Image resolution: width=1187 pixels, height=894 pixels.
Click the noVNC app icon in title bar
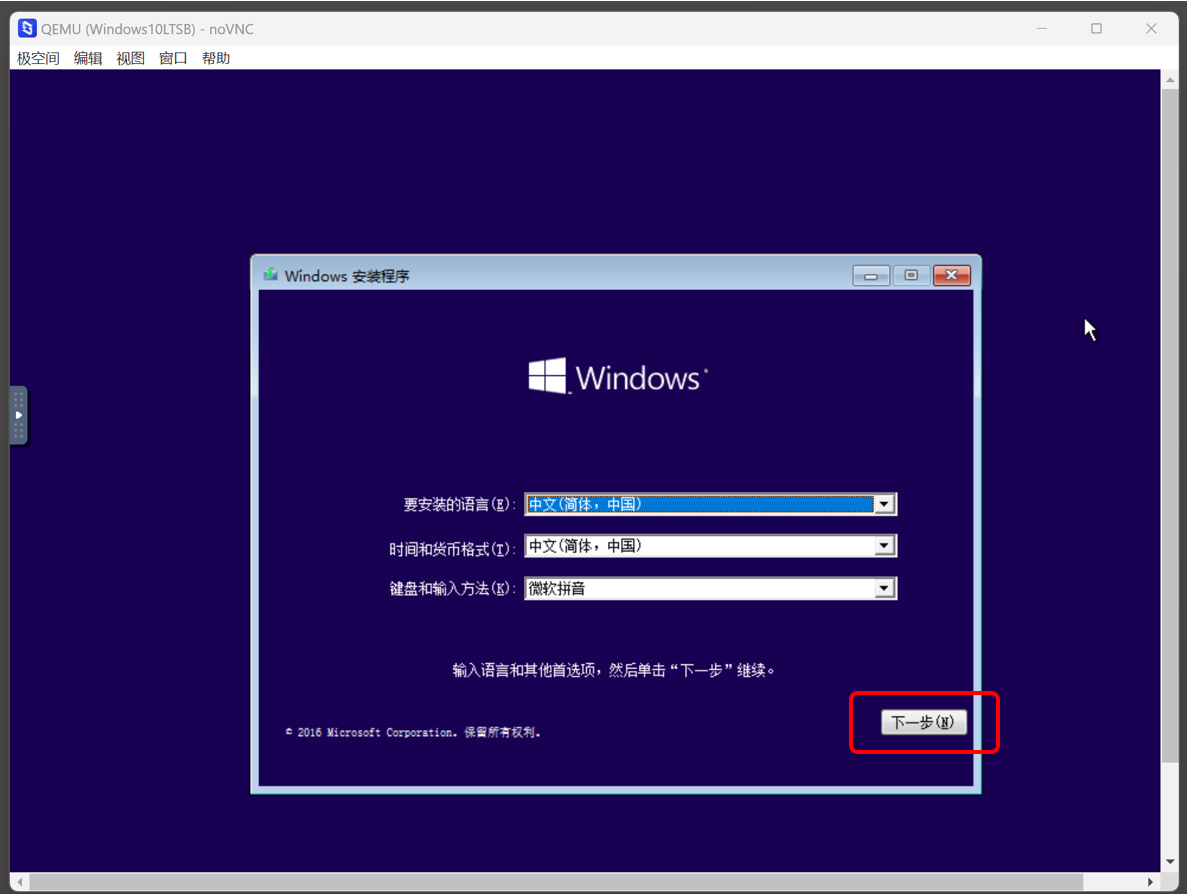(26, 28)
